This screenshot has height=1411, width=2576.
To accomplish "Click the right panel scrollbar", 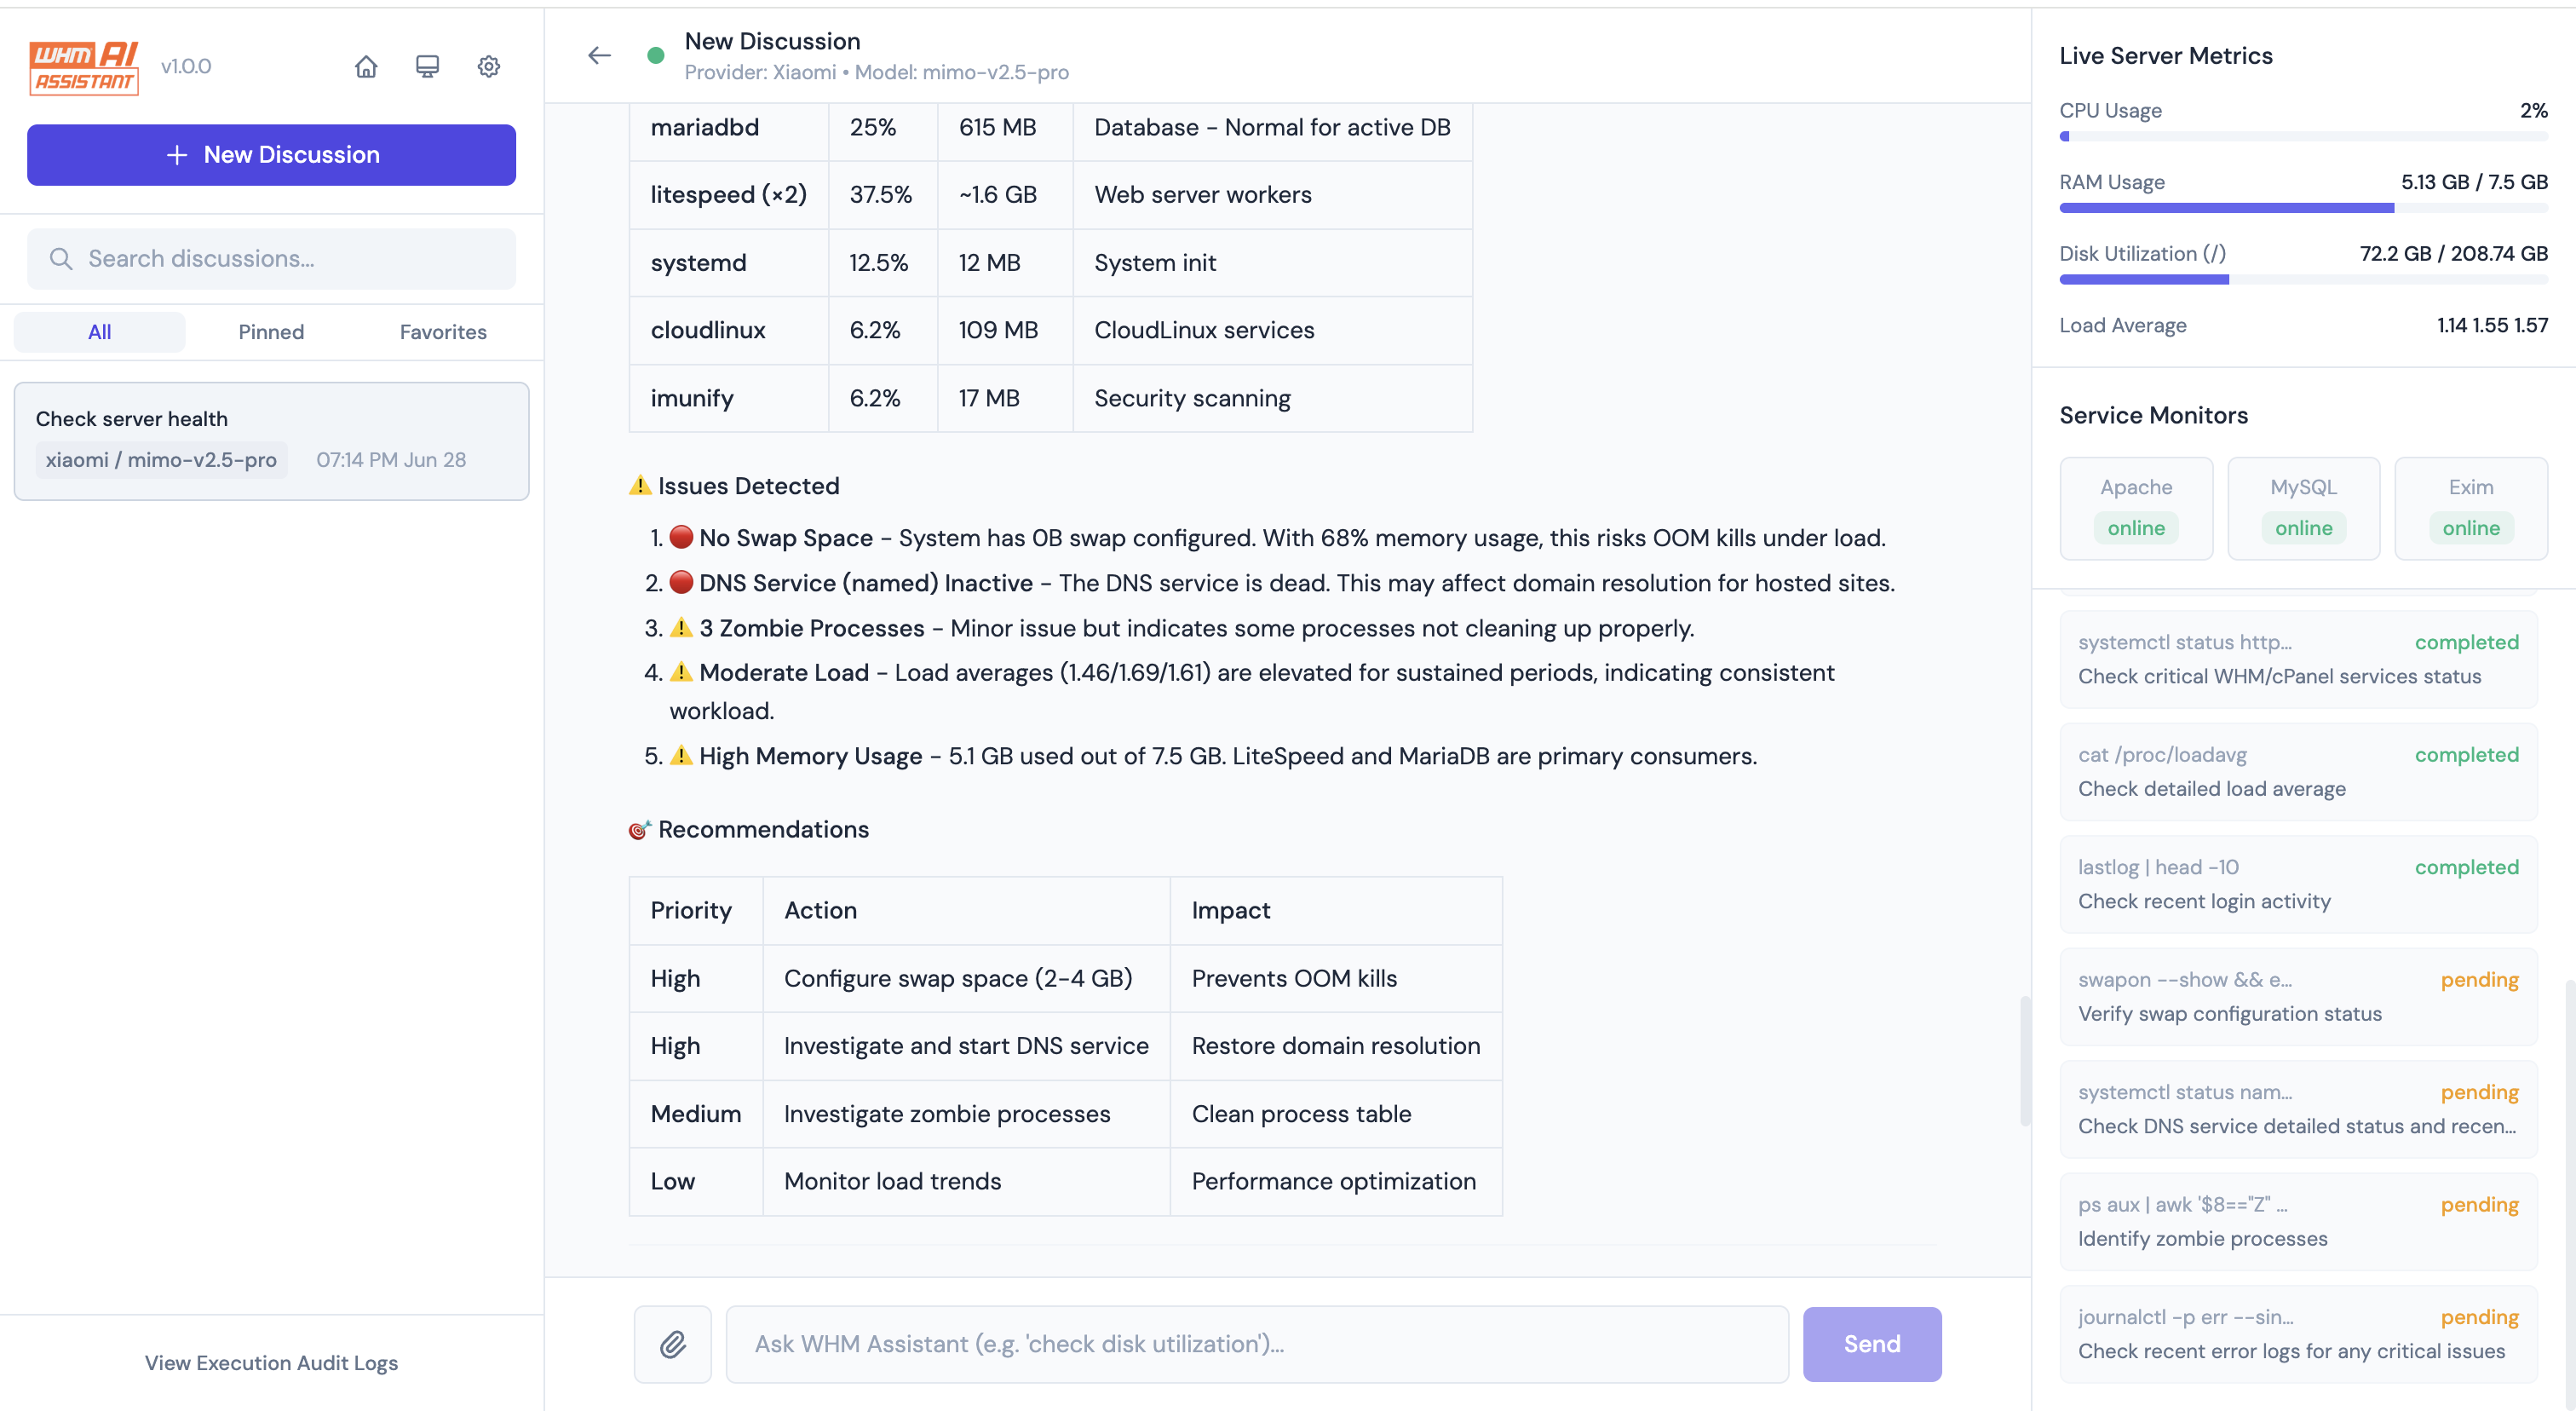I will [x=2569, y=1195].
